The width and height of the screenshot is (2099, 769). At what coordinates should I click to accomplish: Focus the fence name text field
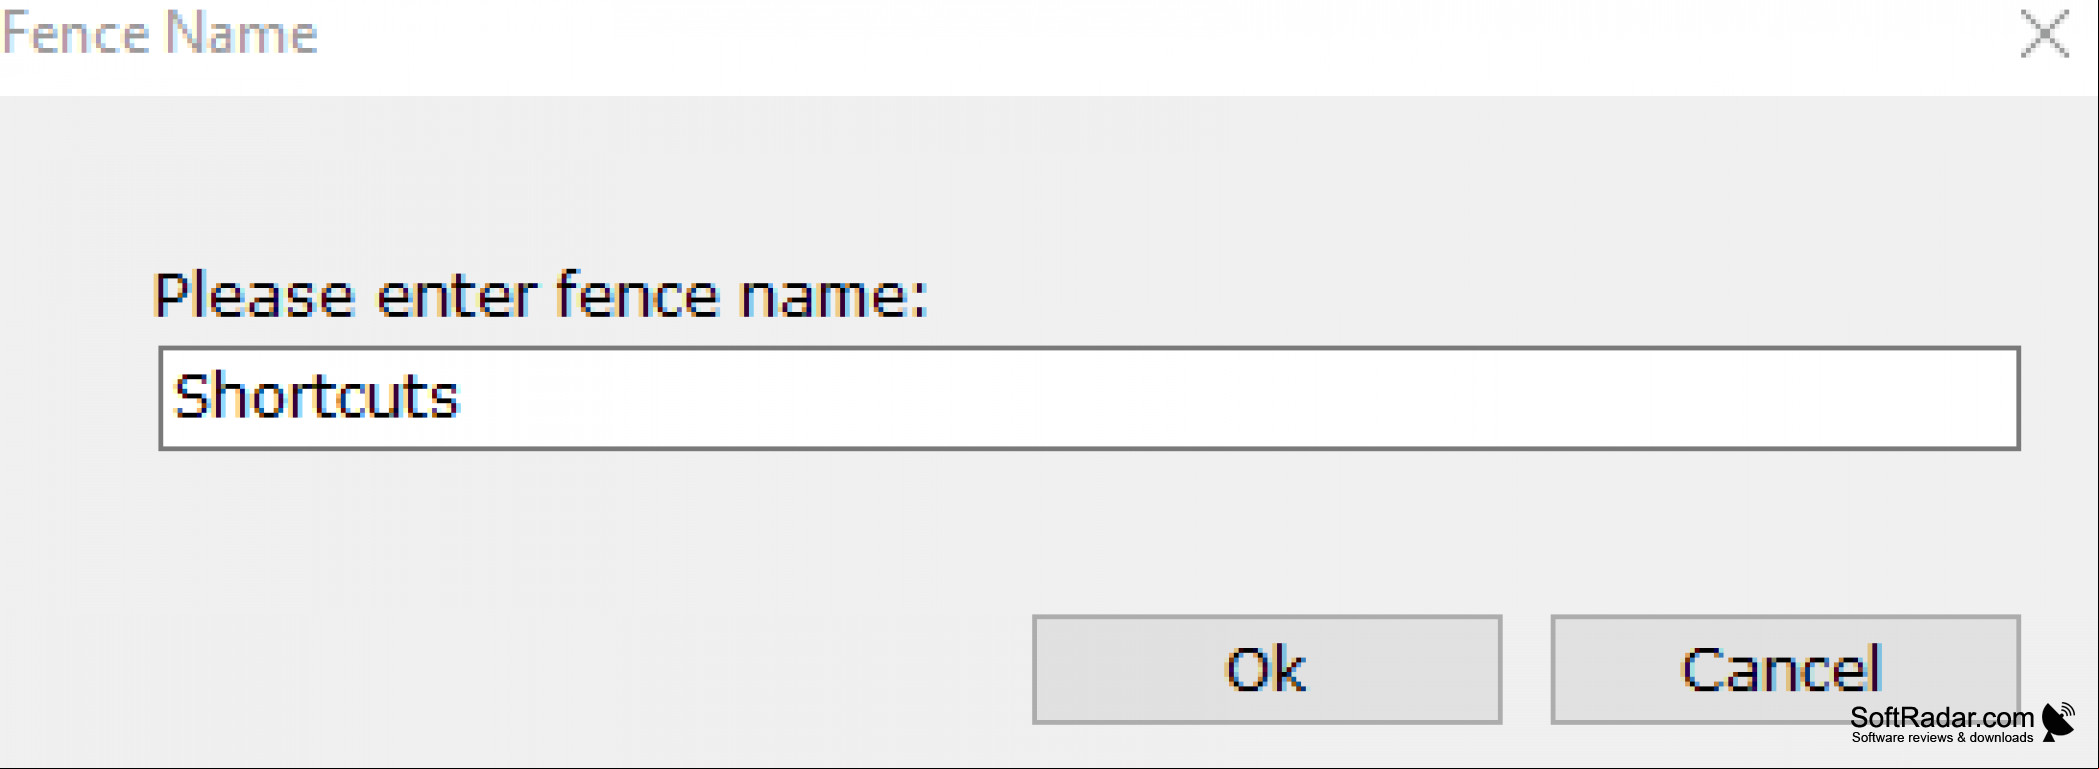pos(1089,398)
